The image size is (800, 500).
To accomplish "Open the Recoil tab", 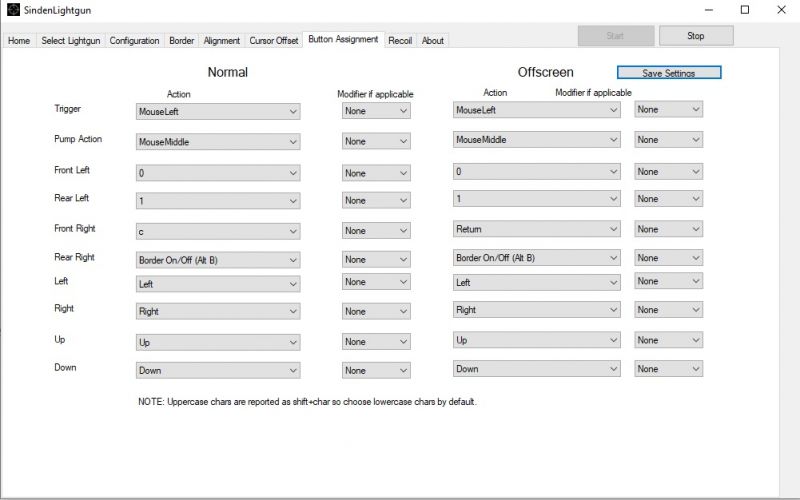I will coord(400,41).
